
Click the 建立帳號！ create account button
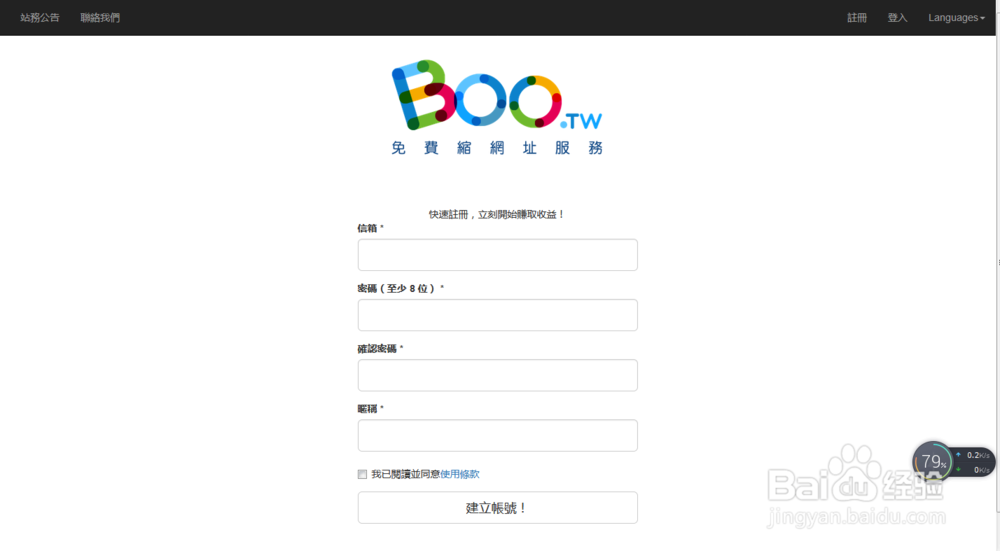[x=497, y=508]
